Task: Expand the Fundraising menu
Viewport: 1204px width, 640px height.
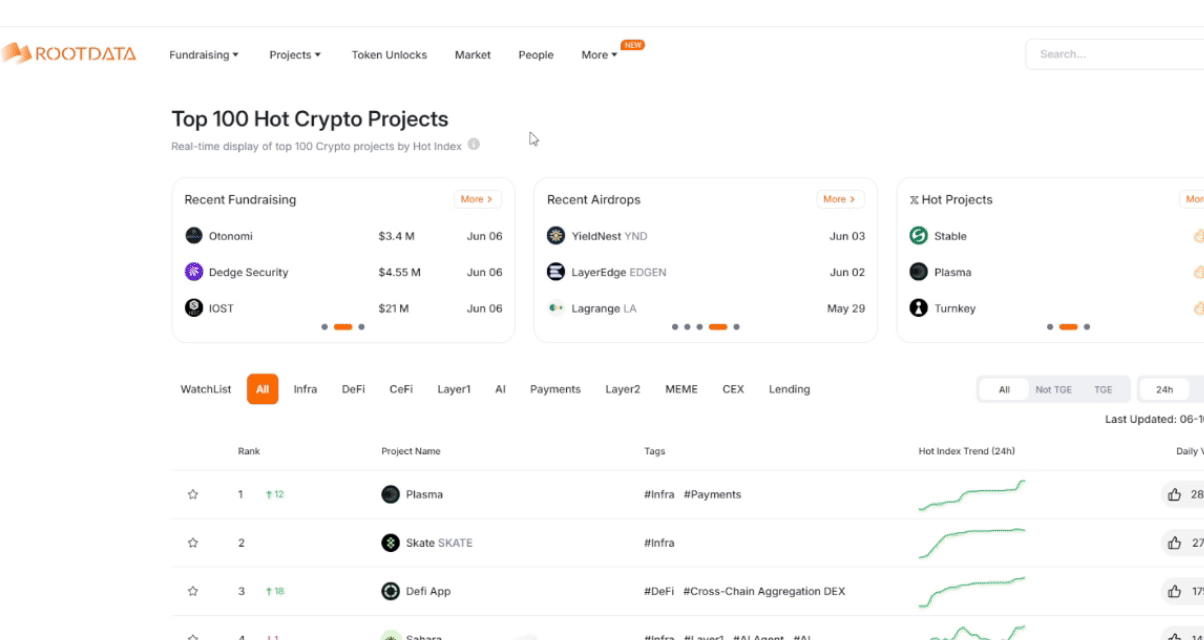Action: point(204,55)
